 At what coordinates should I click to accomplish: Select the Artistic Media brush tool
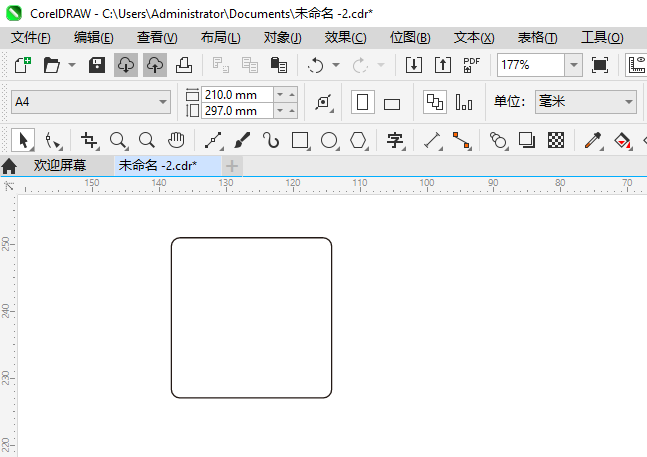(242, 141)
